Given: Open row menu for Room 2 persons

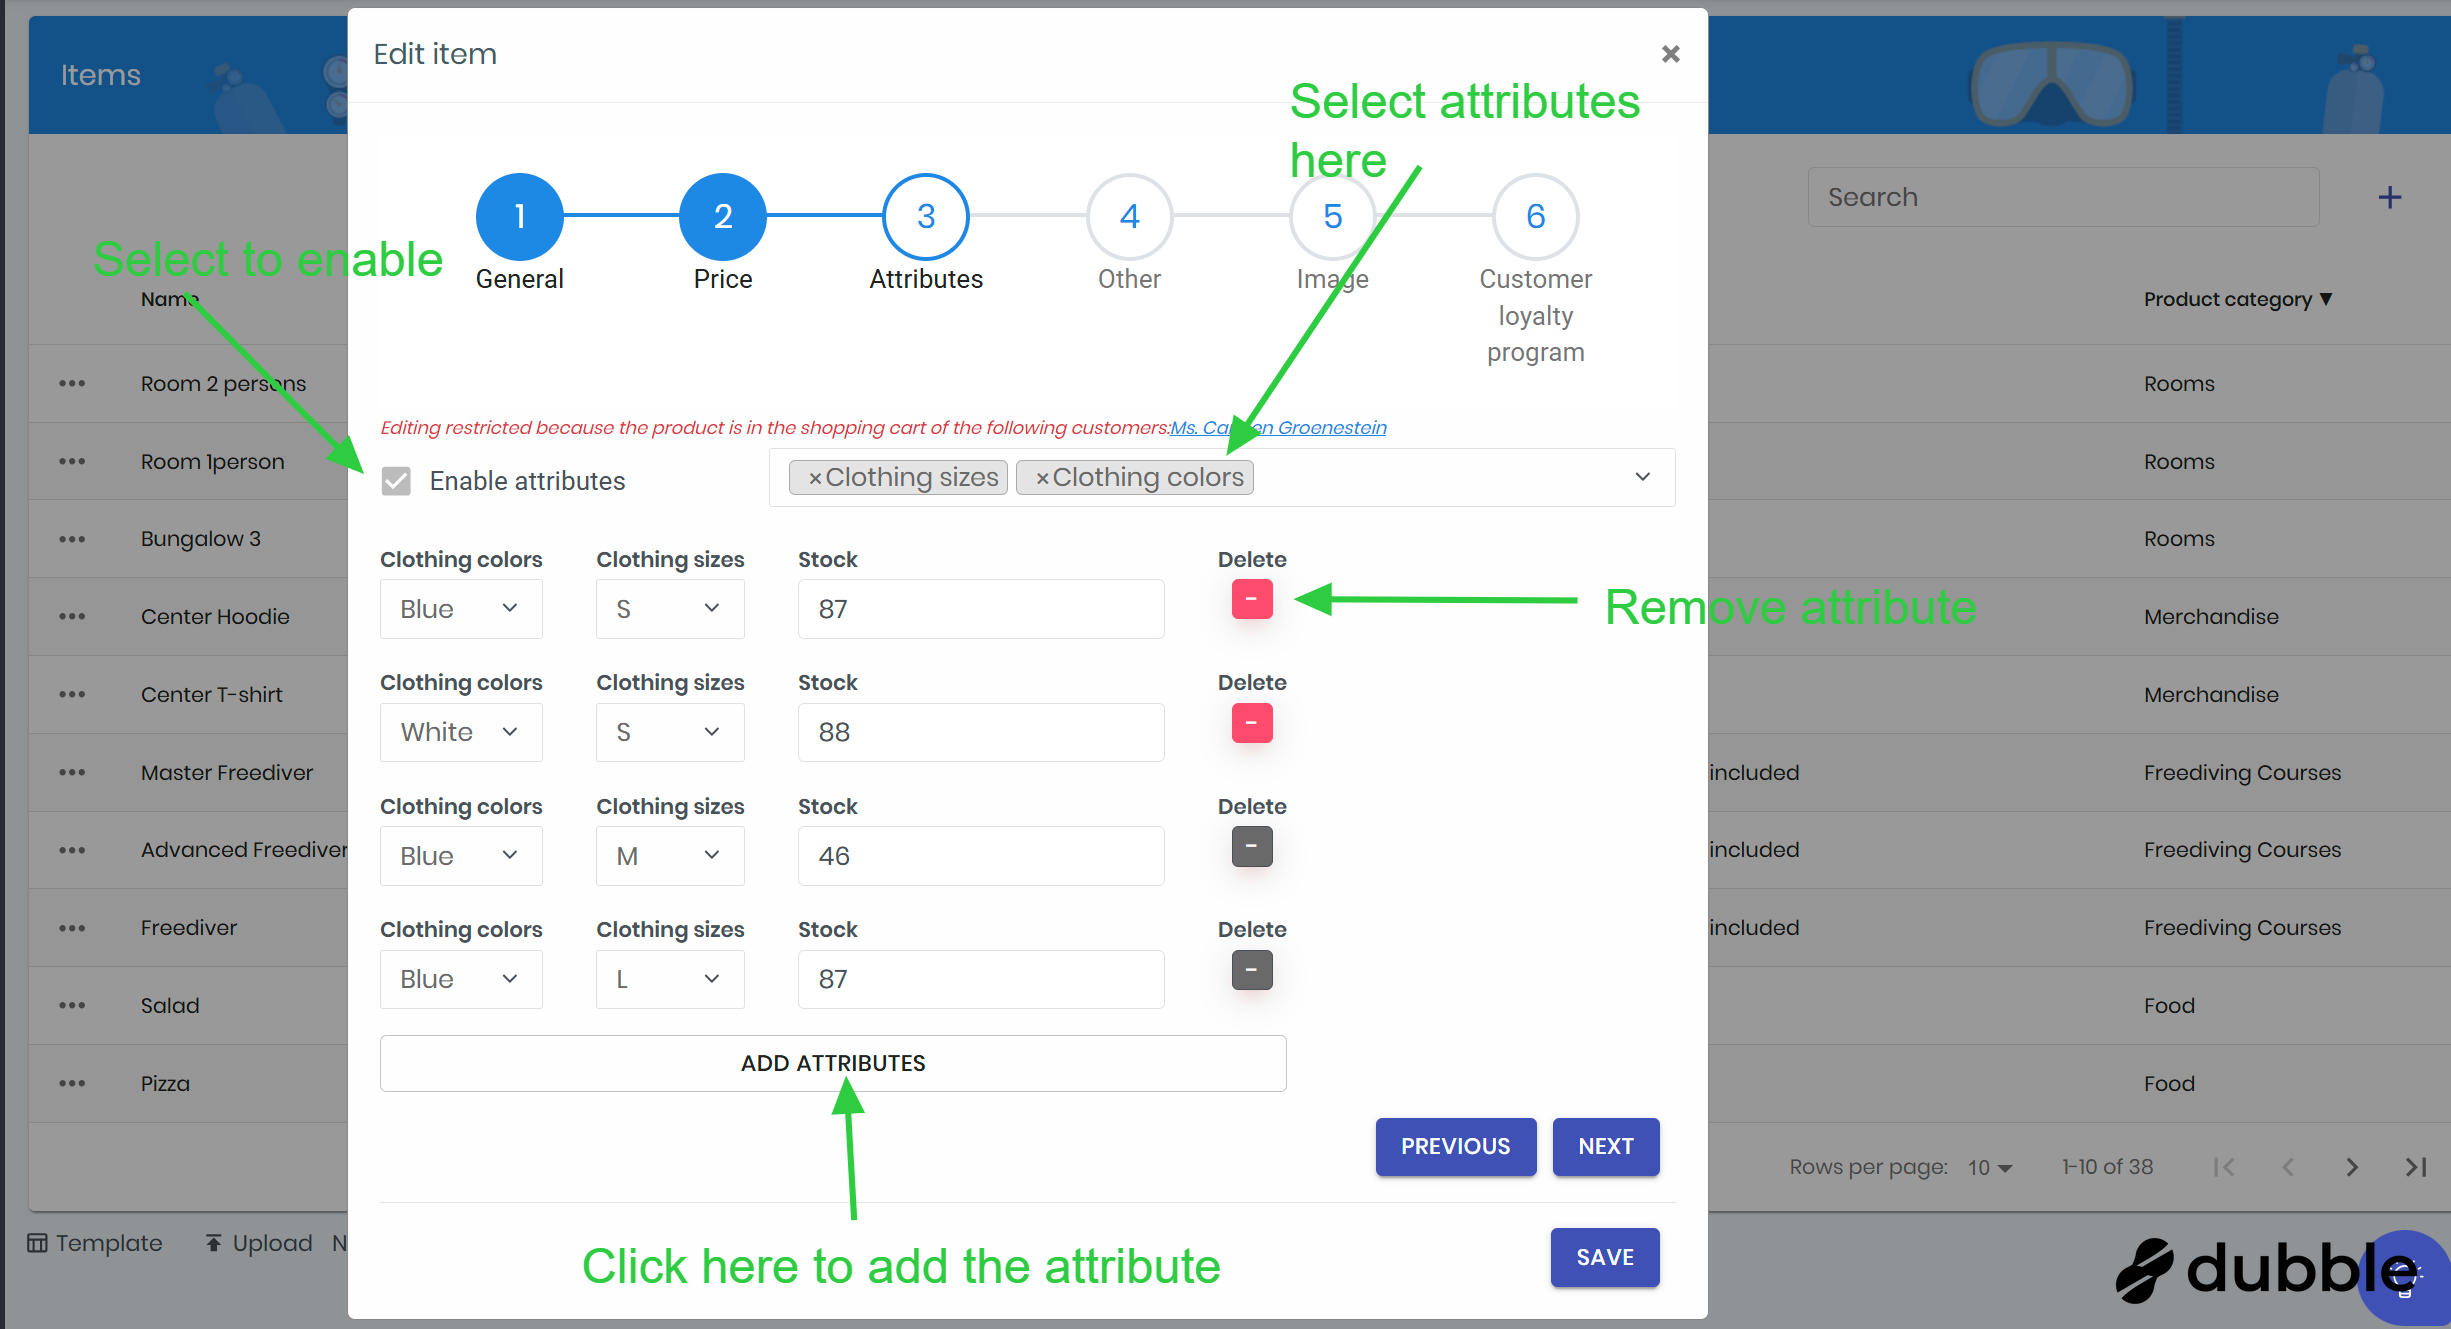Looking at the screenshot, I should [72, 384].
